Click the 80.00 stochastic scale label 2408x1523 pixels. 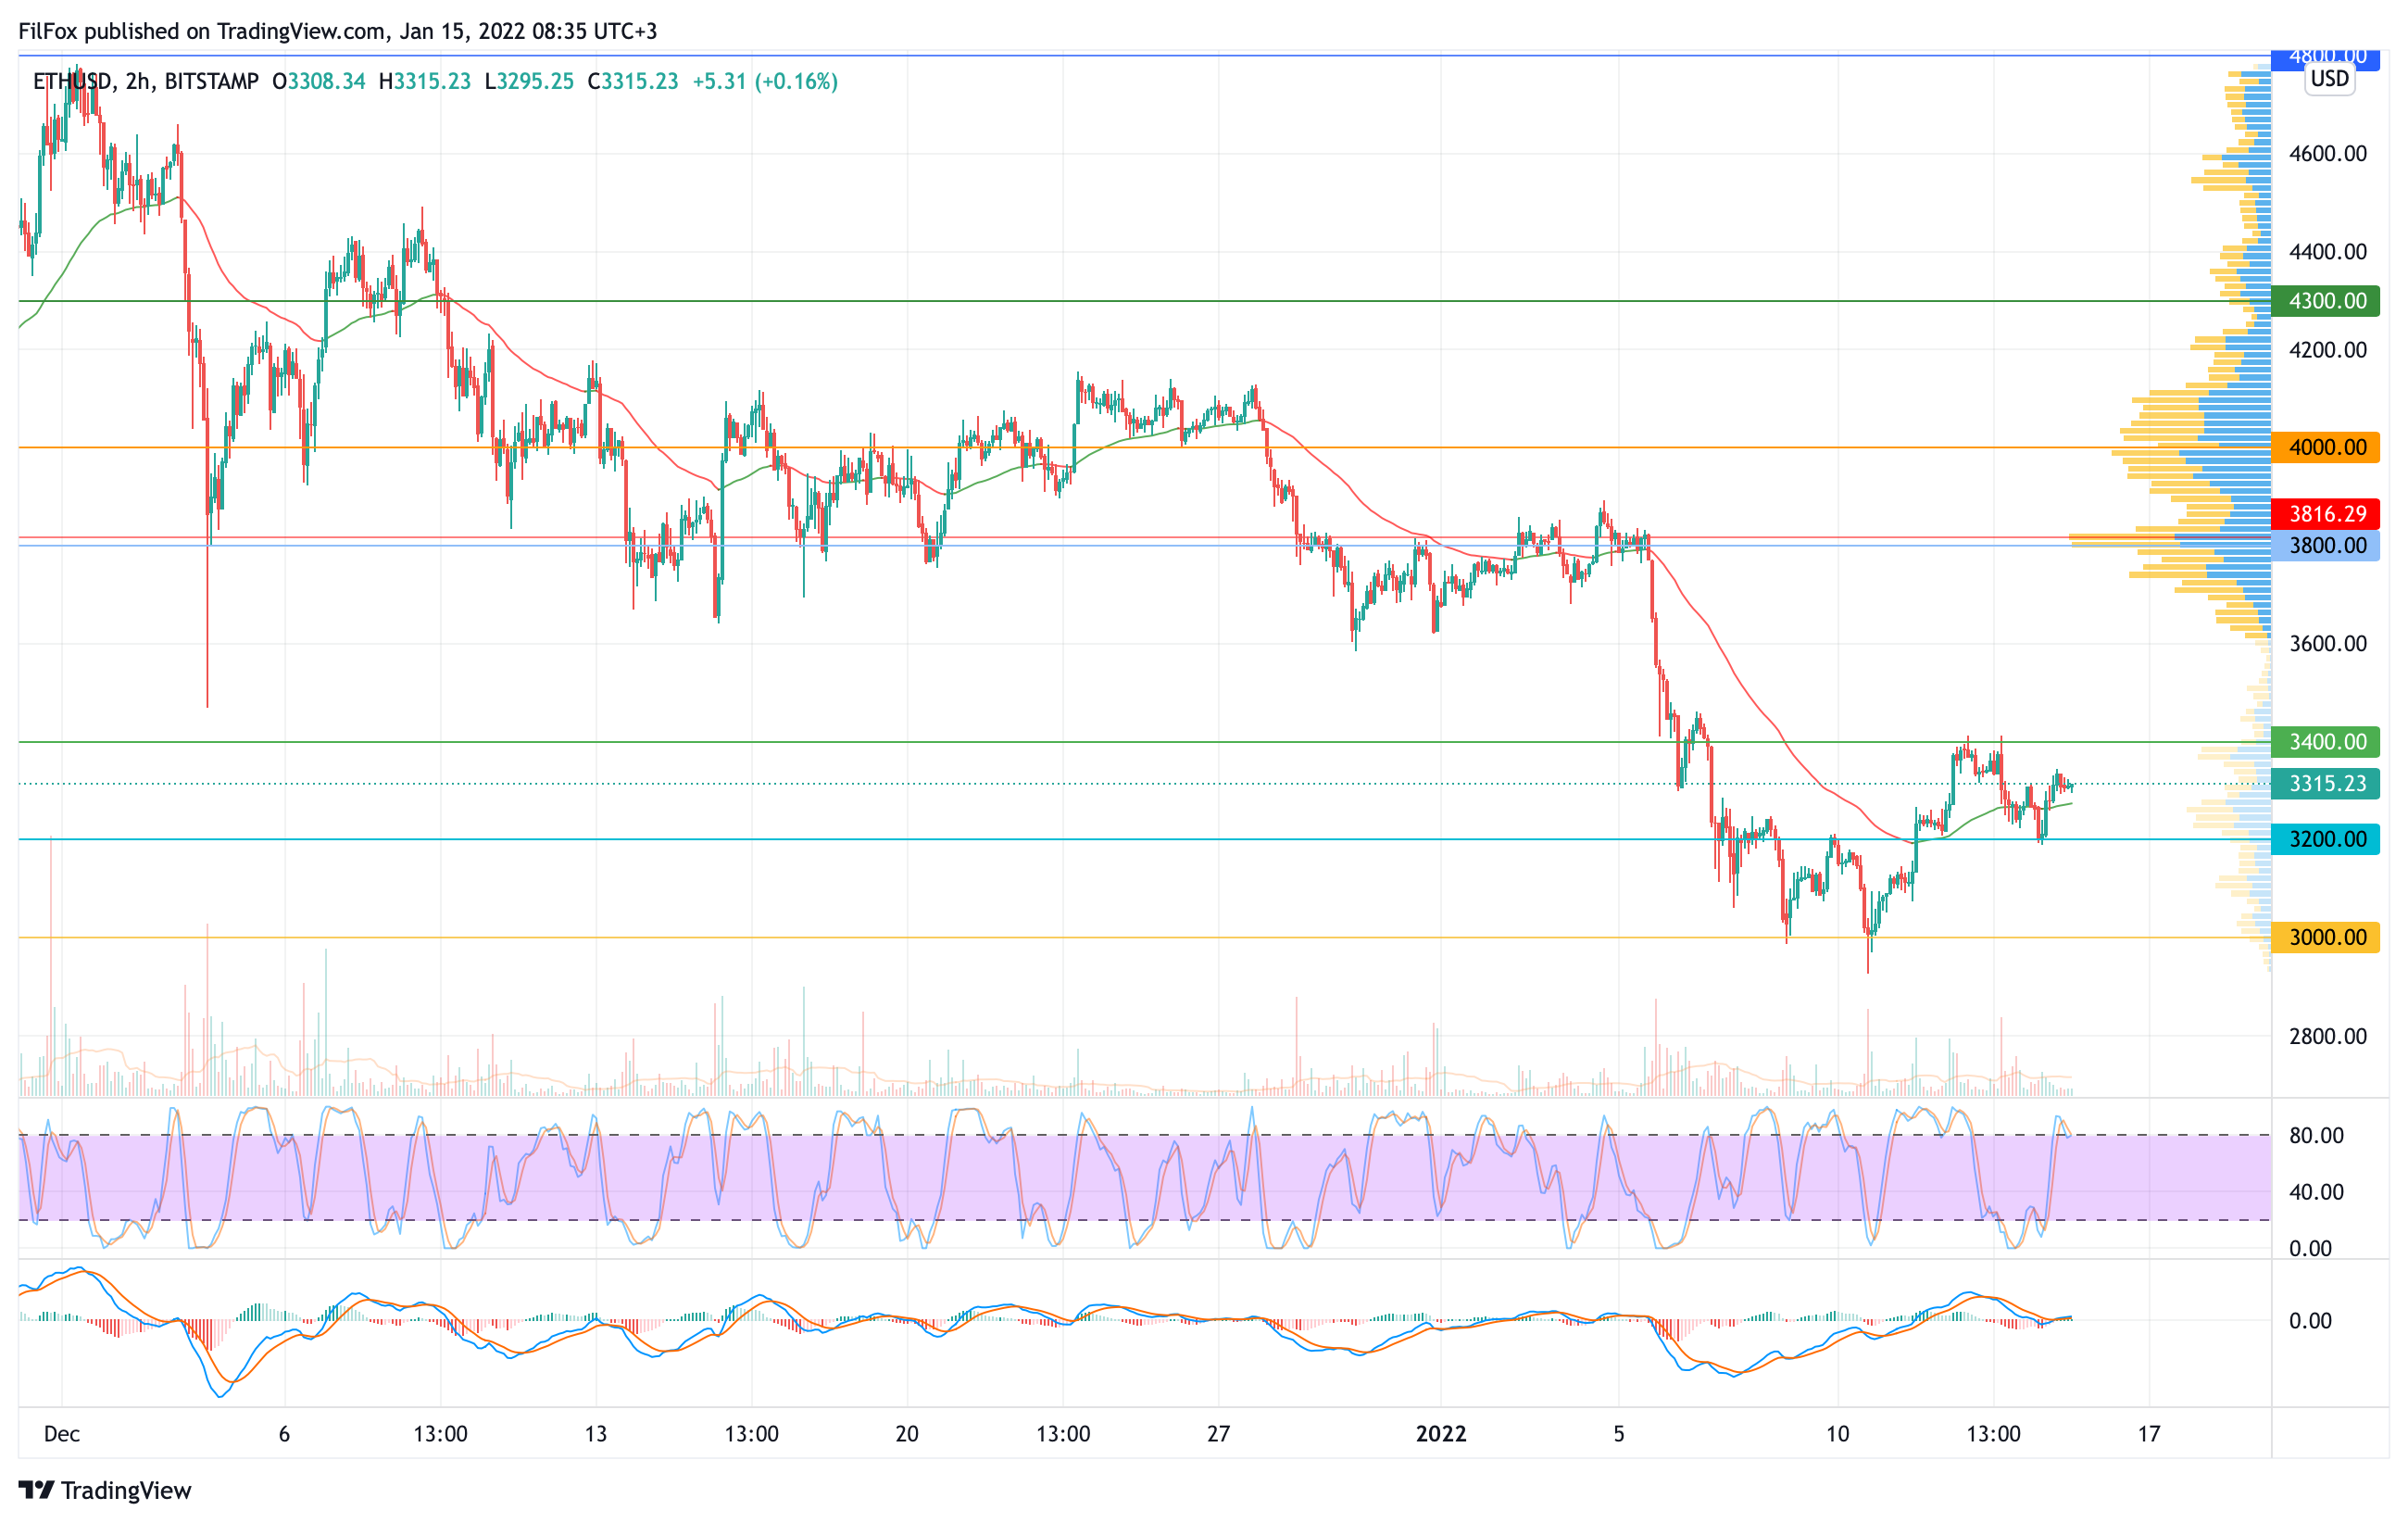pyautogui.click(x=2316, y=1136)
